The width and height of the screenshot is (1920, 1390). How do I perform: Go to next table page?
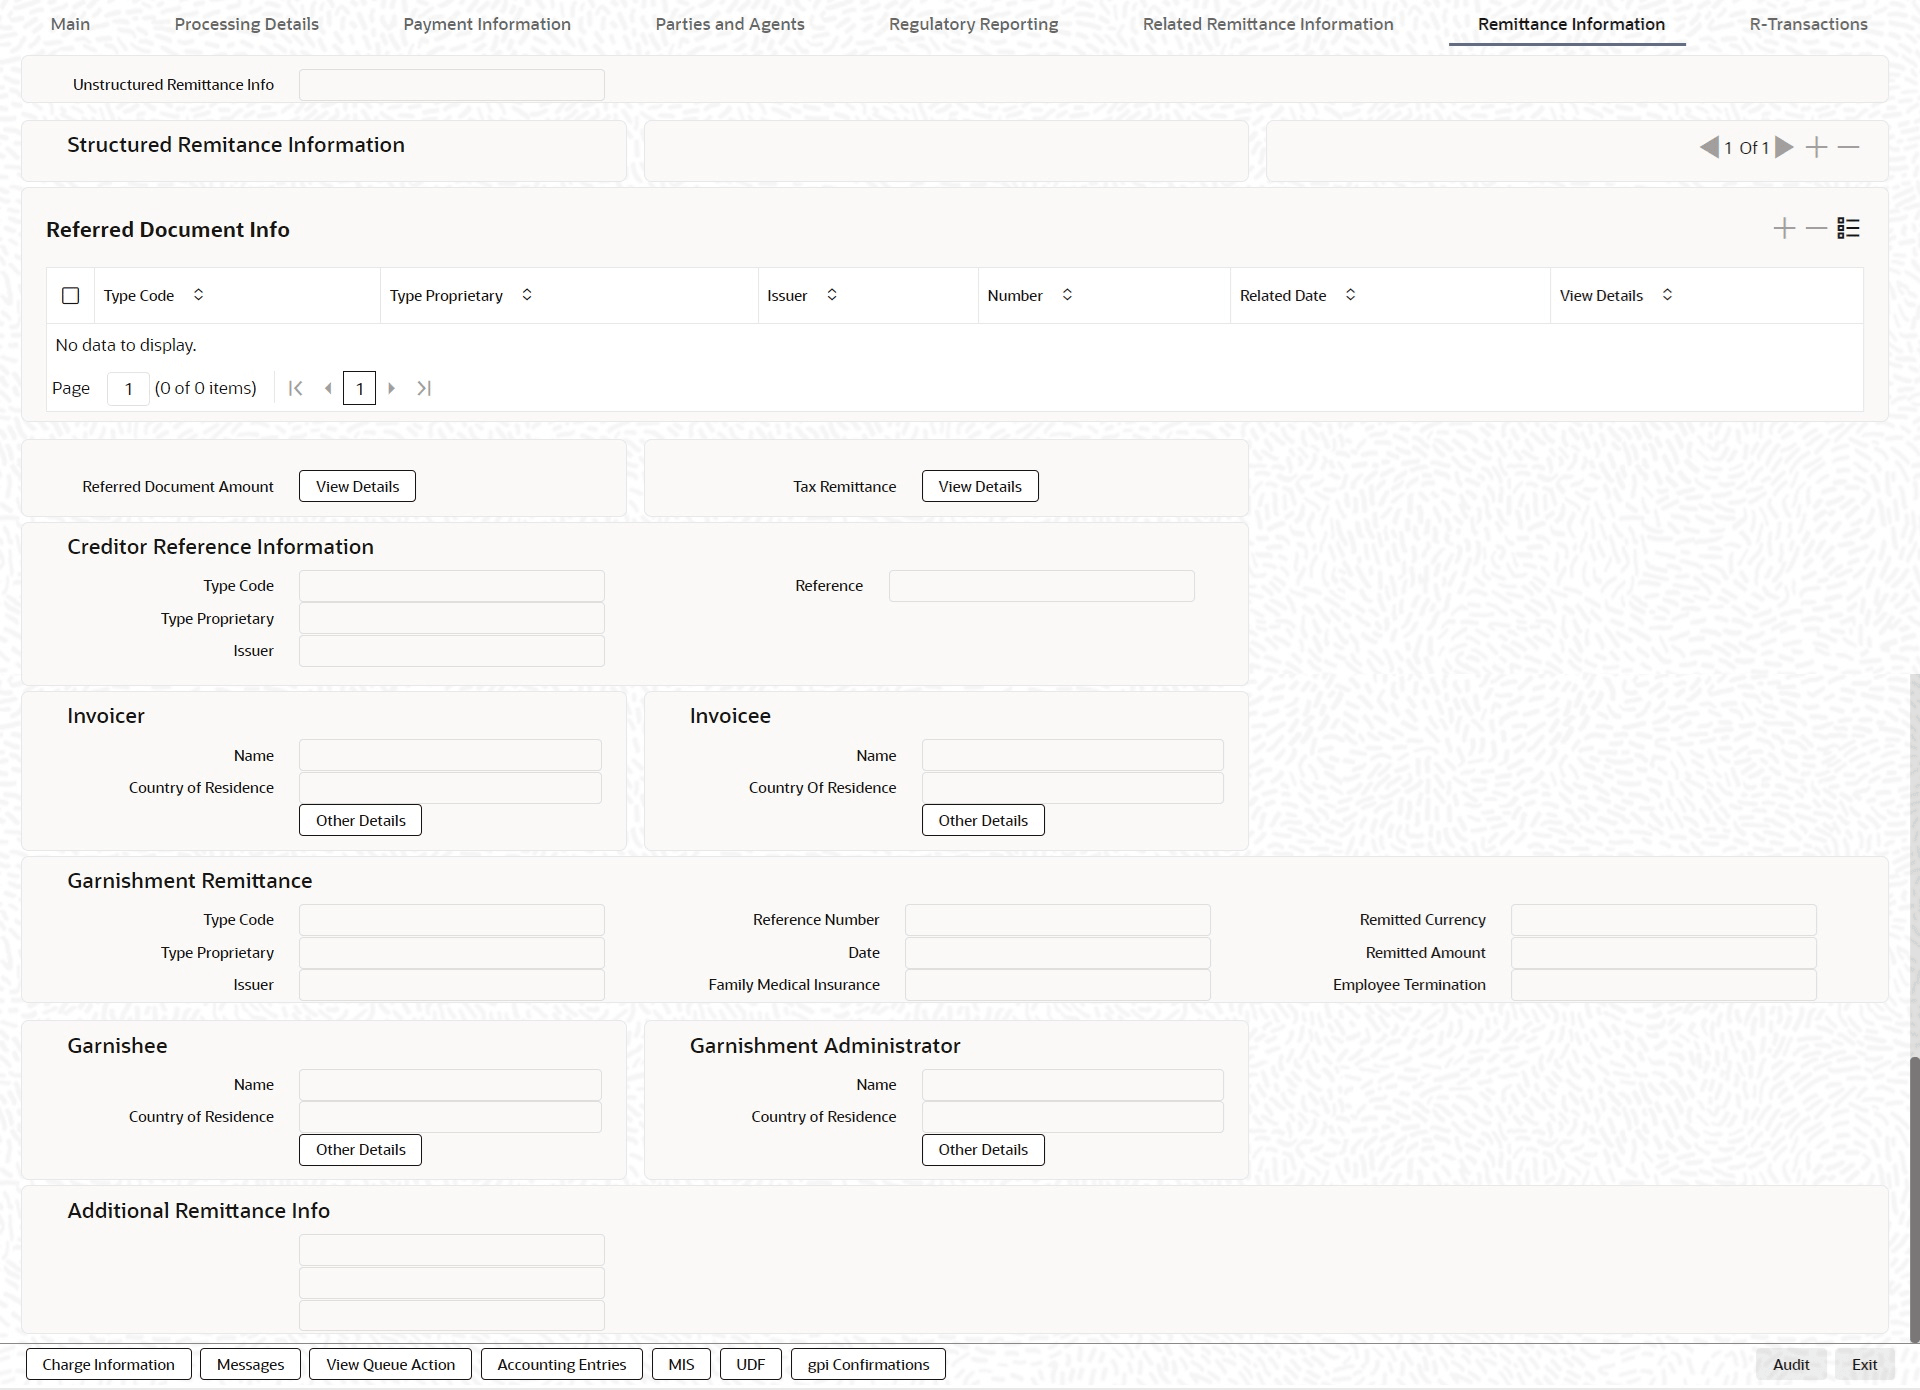(x=392, y=388)
